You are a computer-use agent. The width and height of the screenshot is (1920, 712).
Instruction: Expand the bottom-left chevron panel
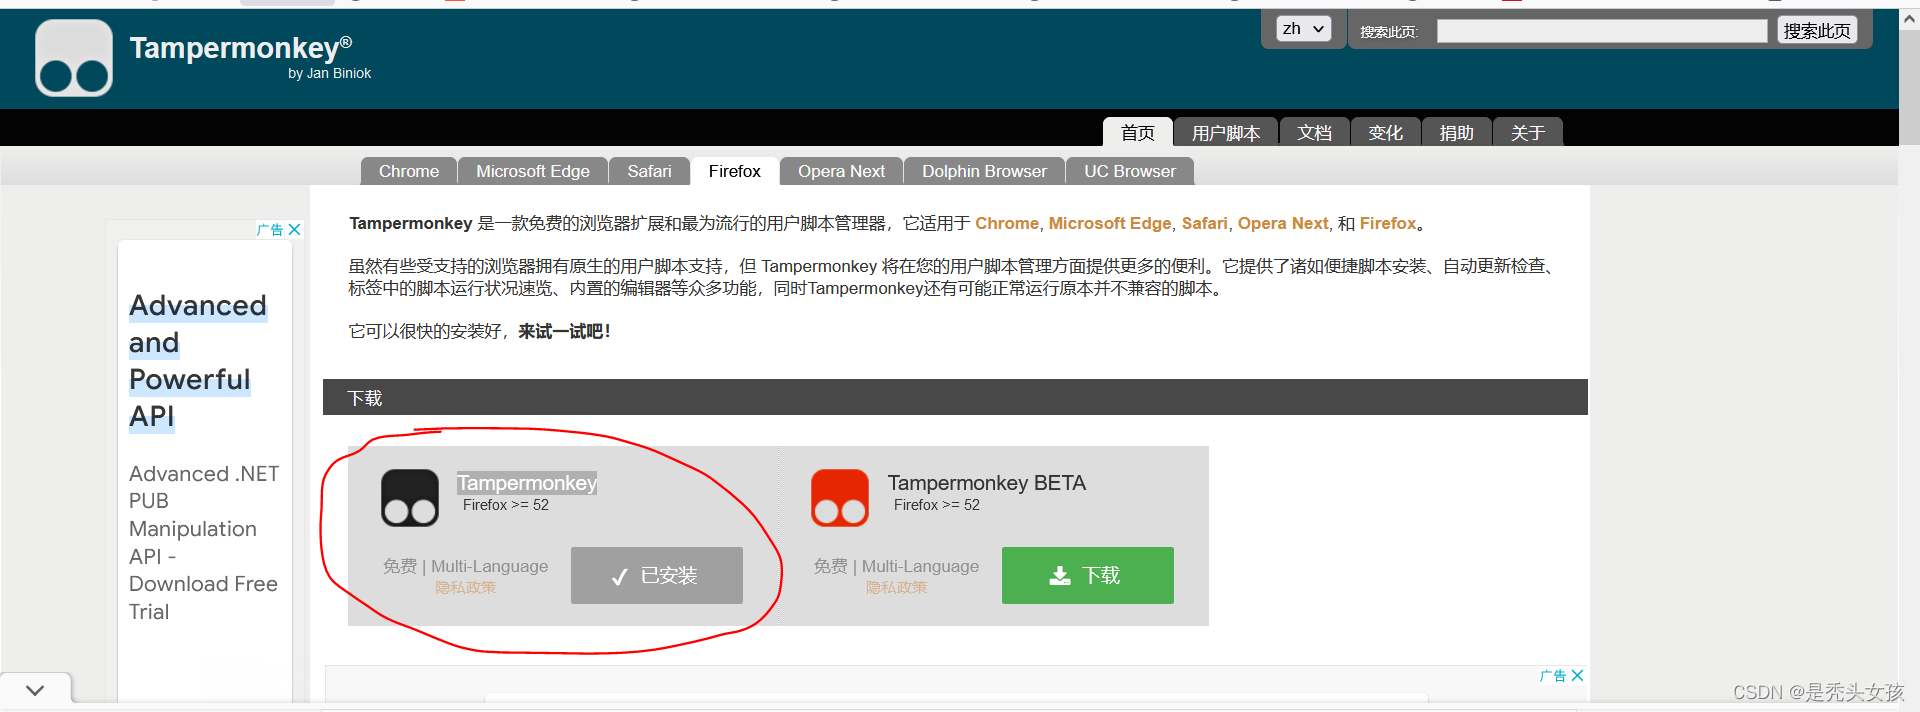pos(35,690)
